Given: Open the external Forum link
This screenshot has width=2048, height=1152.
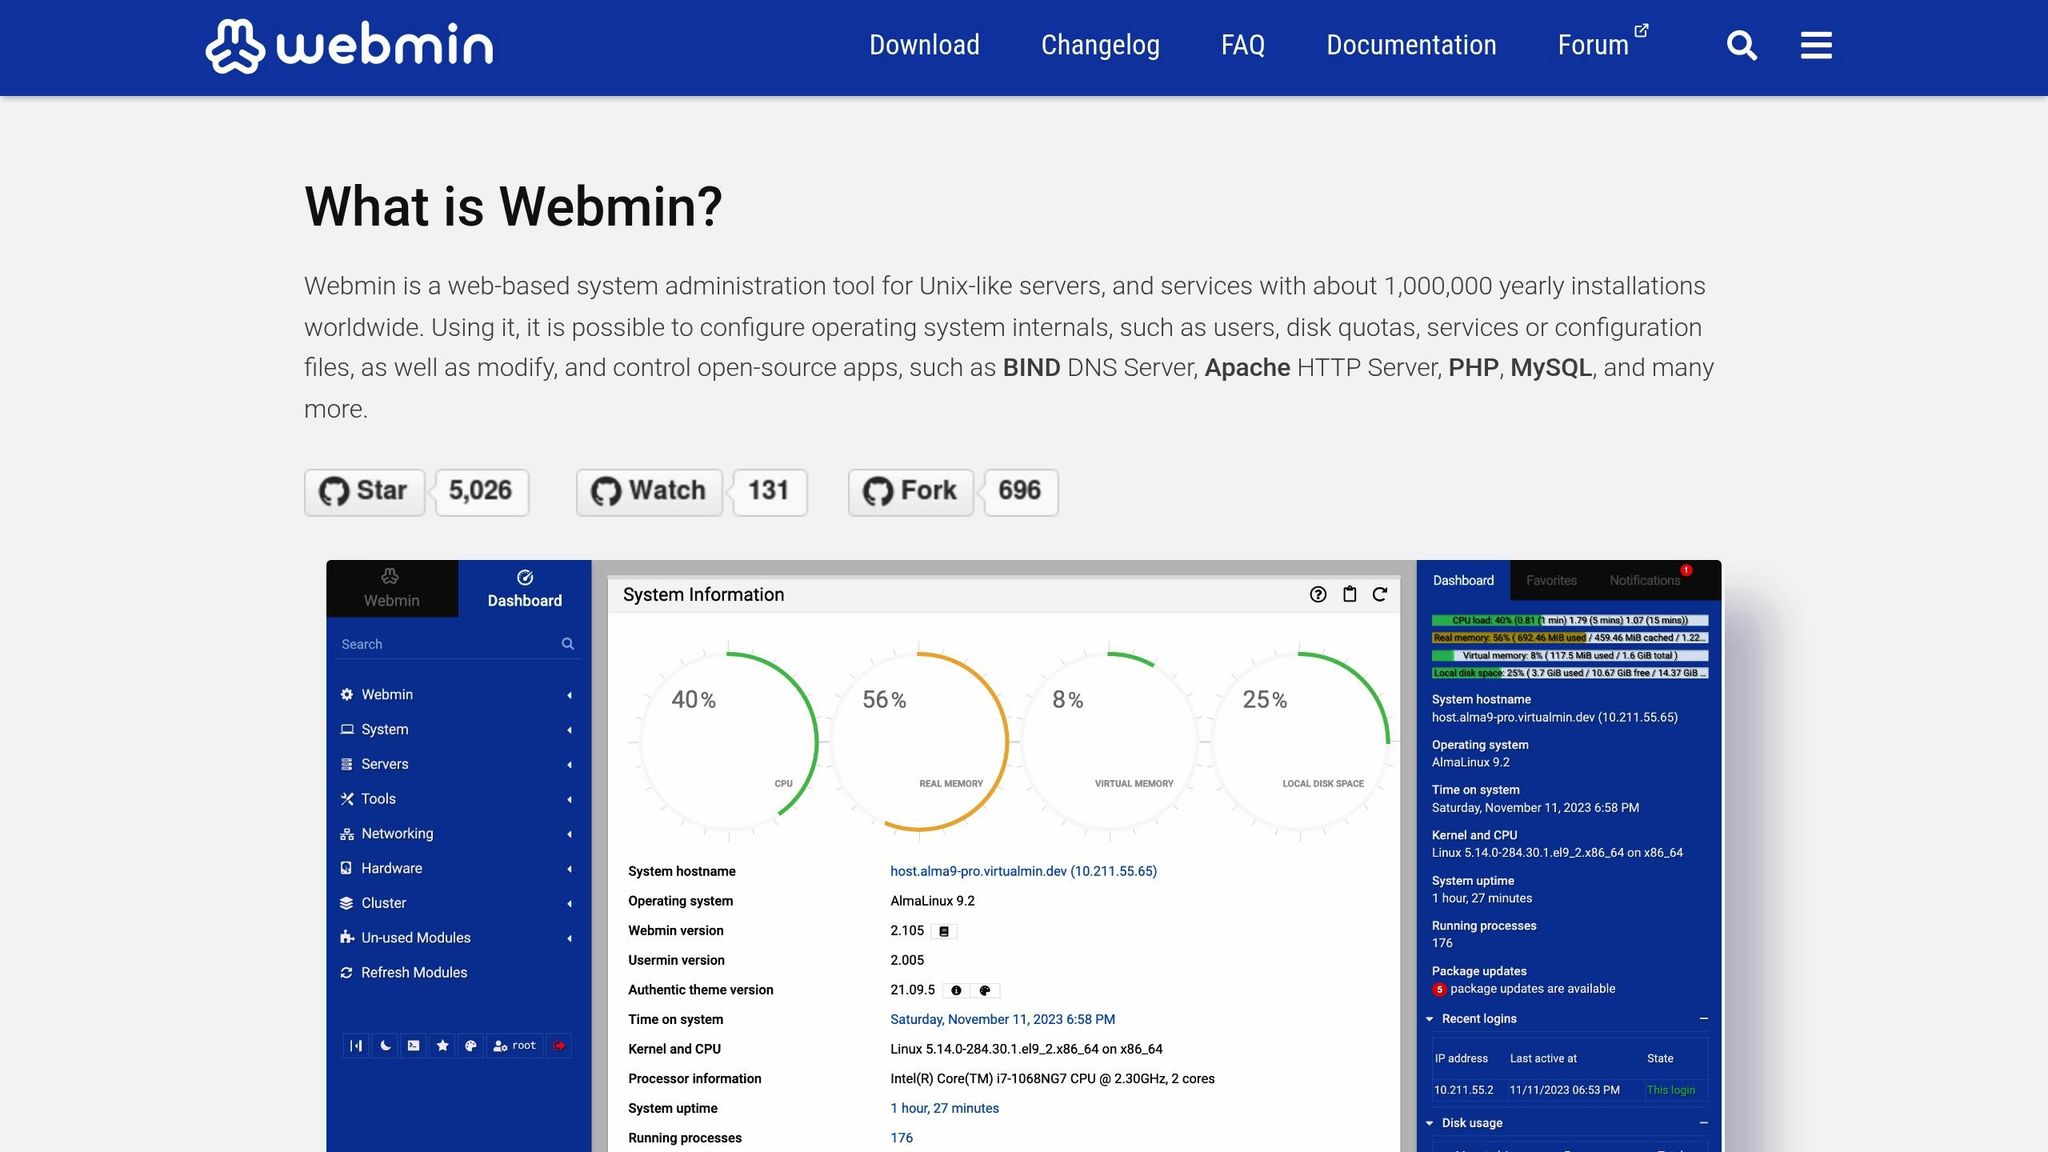Looking at the screenshot, I should tap(1602, 45).
